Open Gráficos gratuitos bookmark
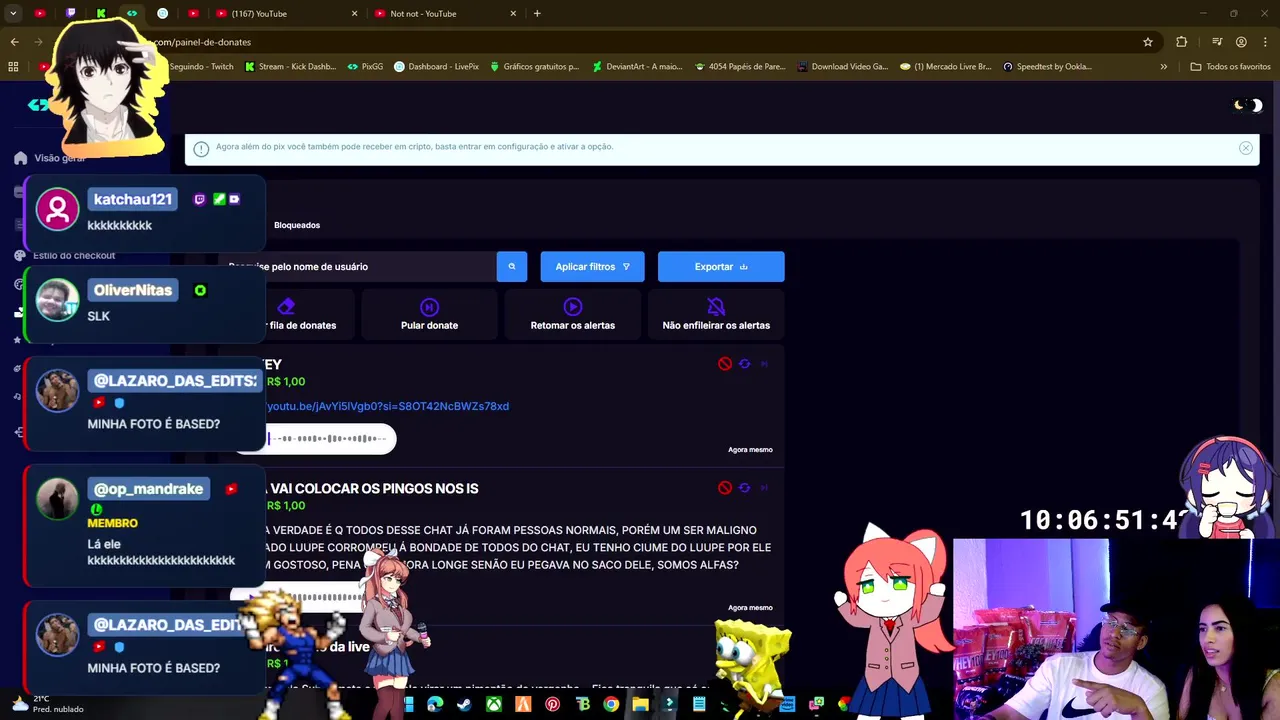 coord(534,67)
